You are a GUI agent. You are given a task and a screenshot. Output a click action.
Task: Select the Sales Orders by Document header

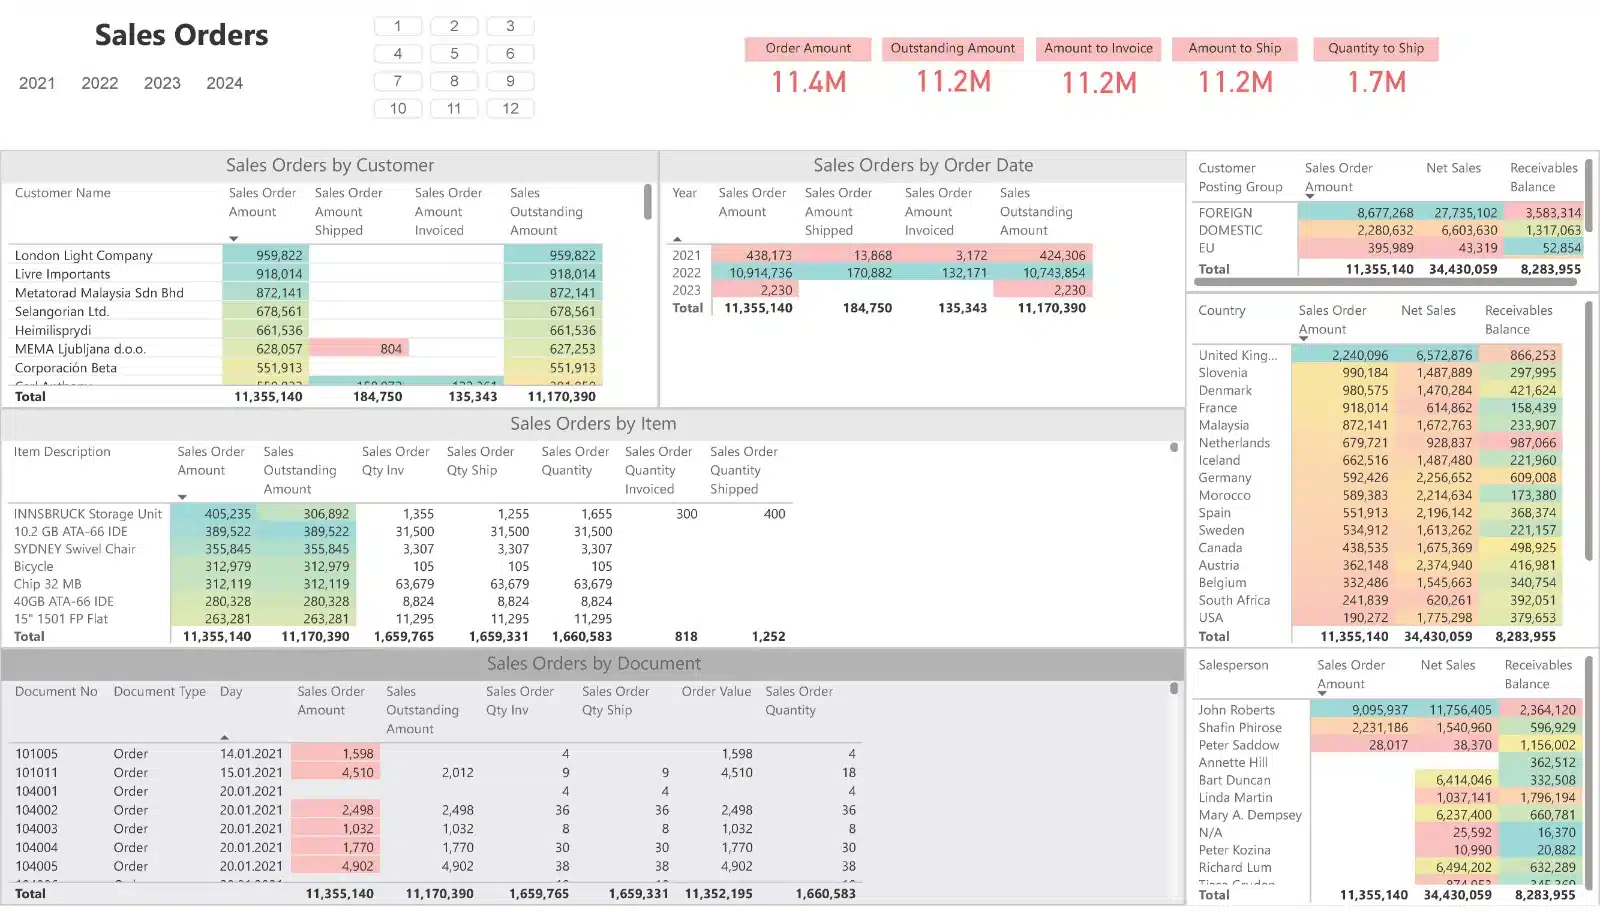pos(593,664)
